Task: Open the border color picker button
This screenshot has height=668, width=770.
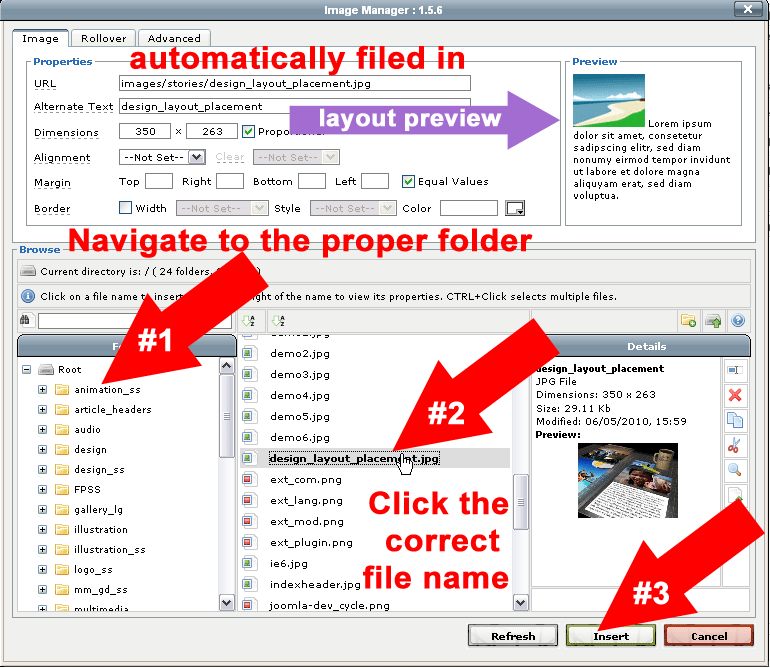Action: (515, 208)
